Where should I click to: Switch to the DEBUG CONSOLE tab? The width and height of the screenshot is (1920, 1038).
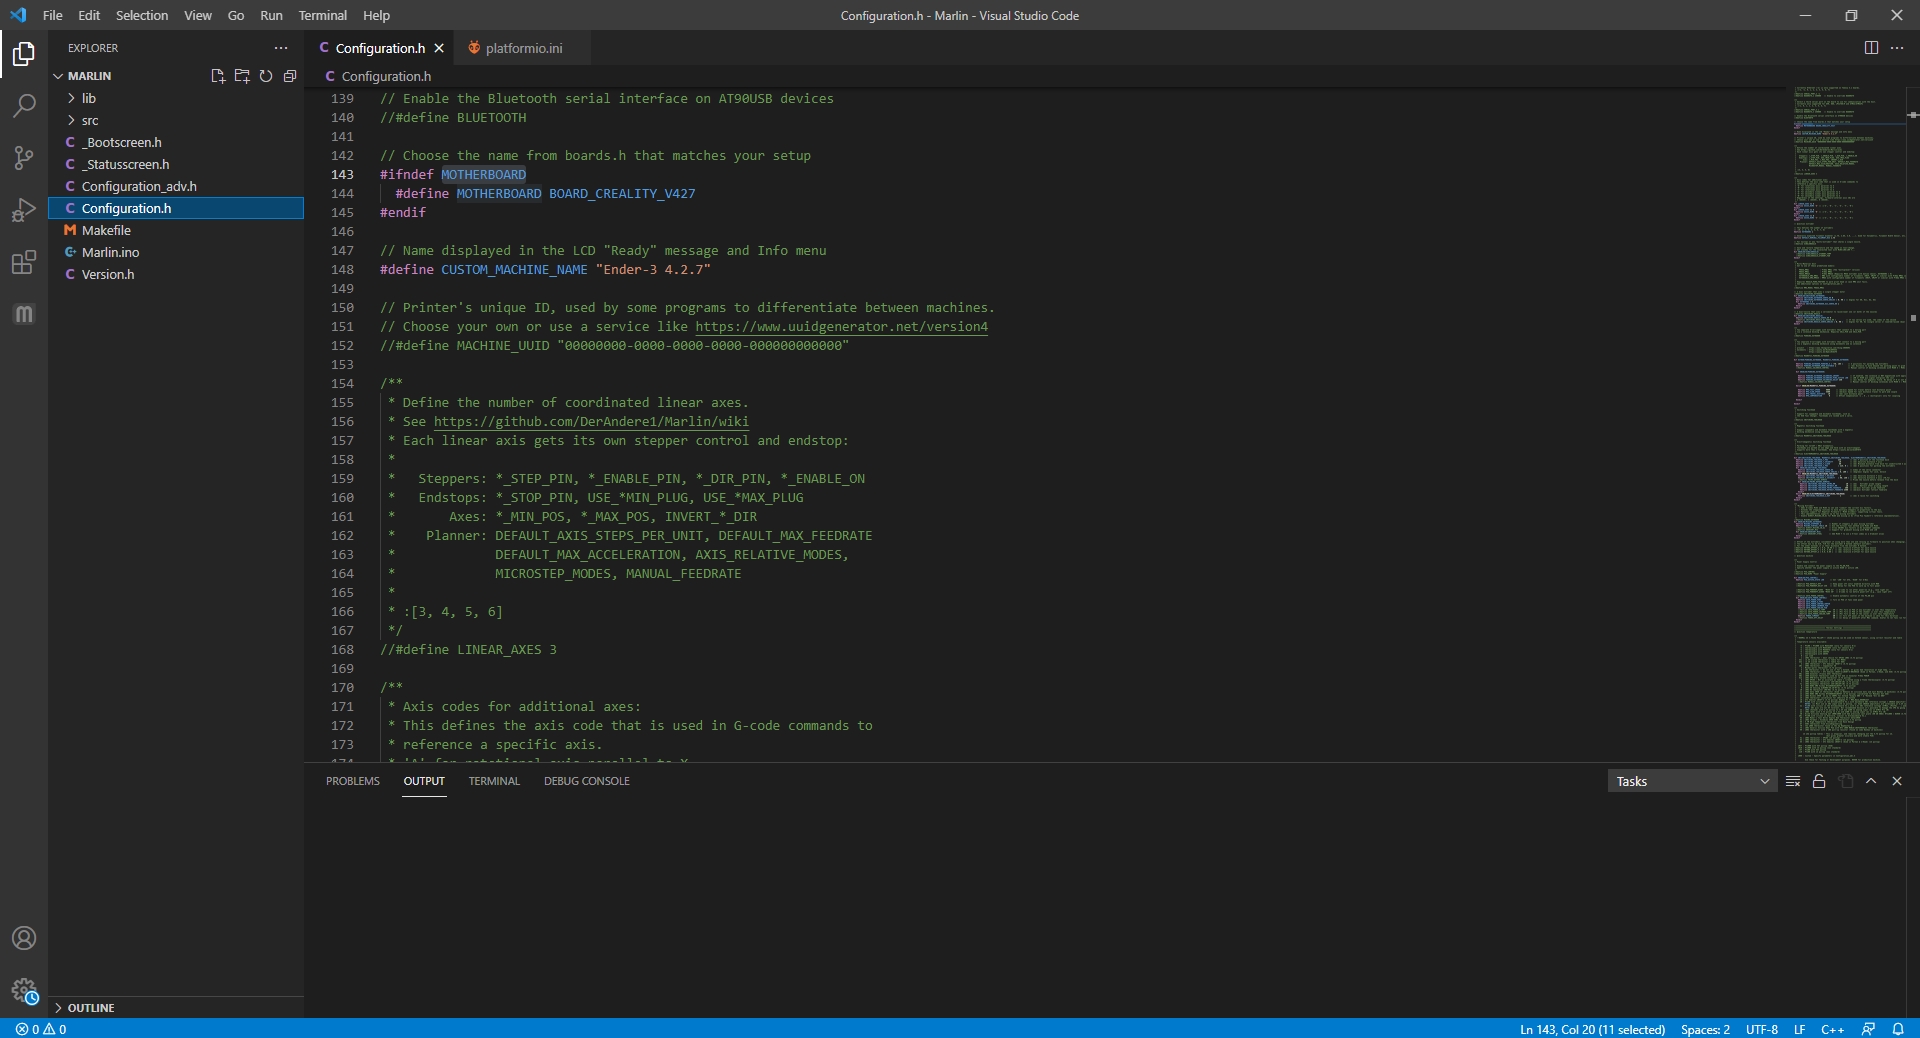click(x=587, y=781)
